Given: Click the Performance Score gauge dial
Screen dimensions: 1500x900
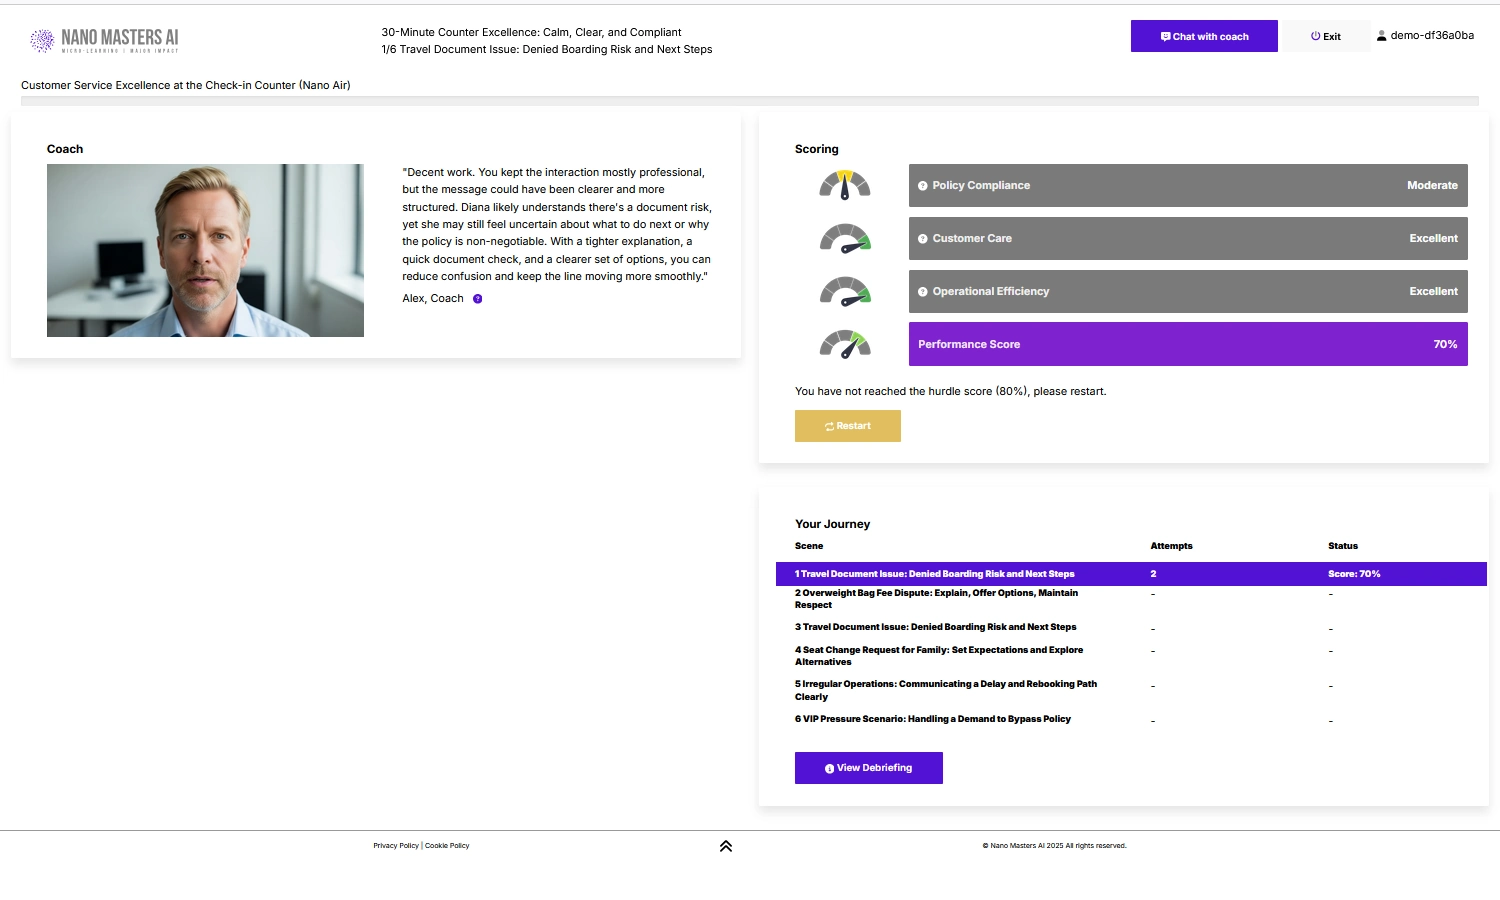Looking at the screenshot, I should pyautogui.click(x=843, y=343).
